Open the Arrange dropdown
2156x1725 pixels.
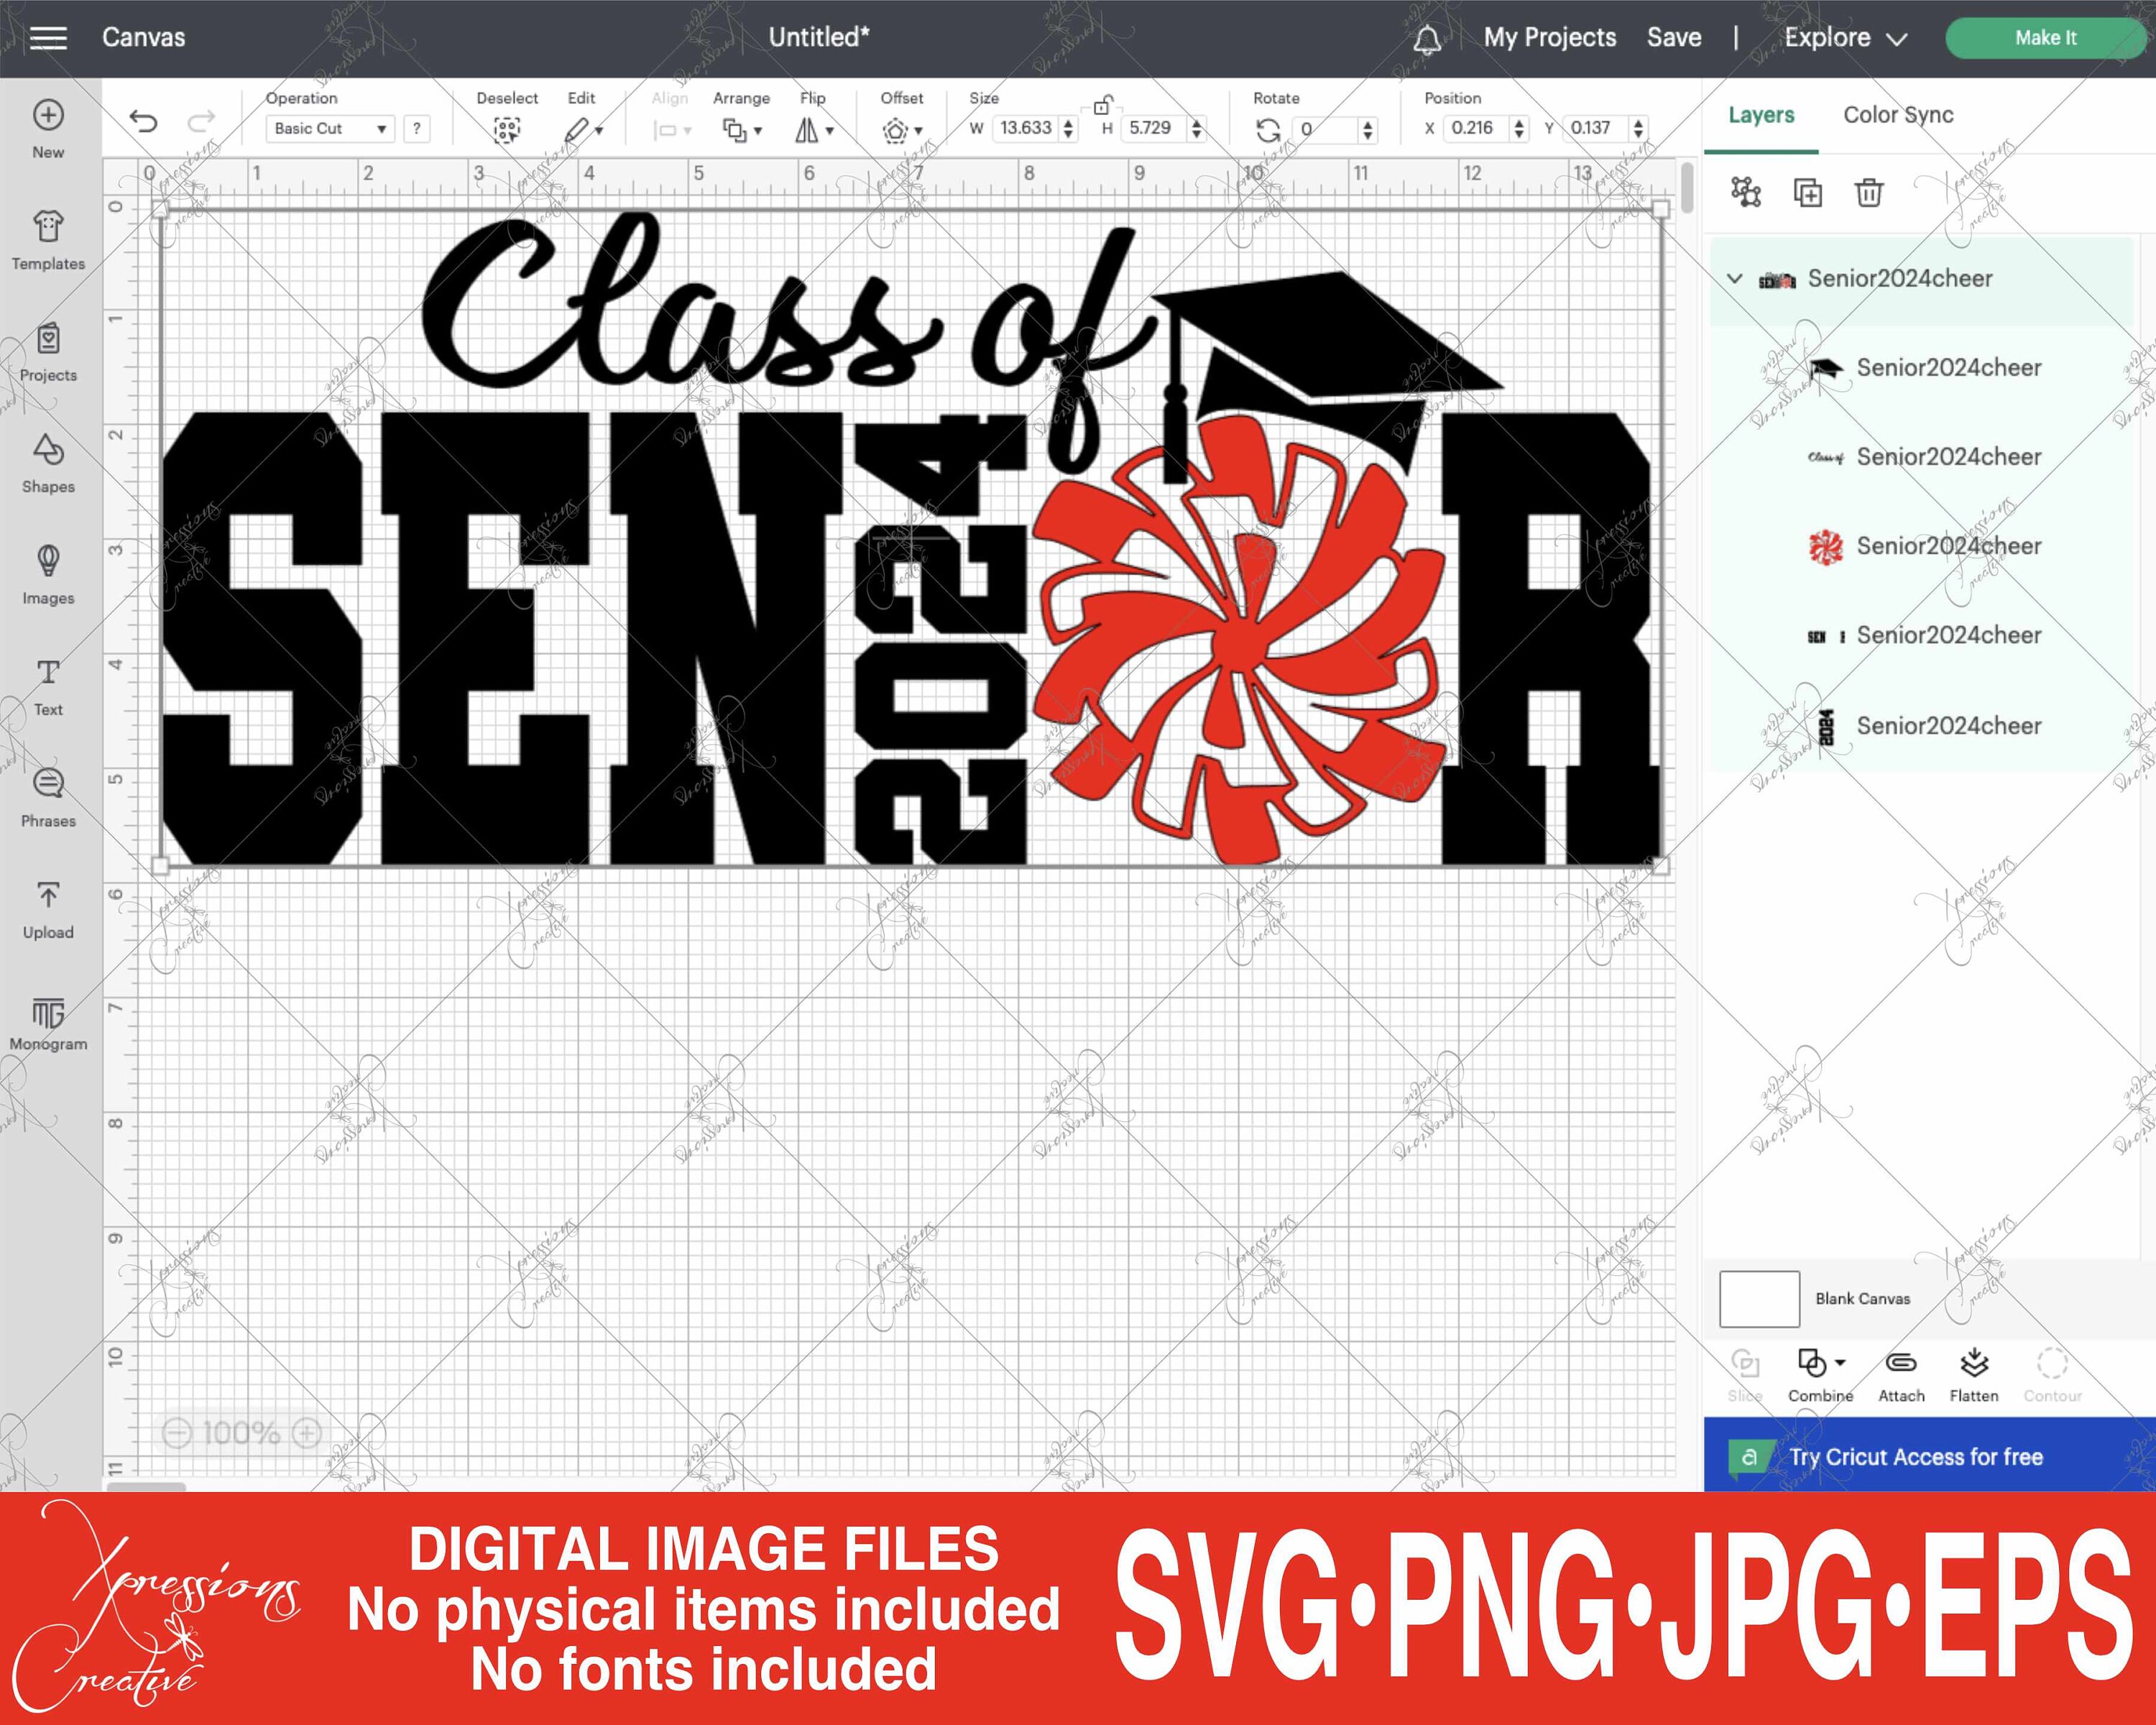[x=742, y=130]
